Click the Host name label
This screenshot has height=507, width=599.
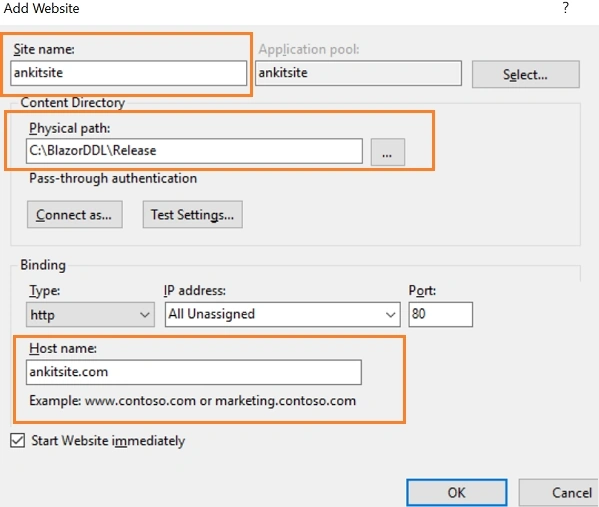pyautogui.click(x=63, y=348)
